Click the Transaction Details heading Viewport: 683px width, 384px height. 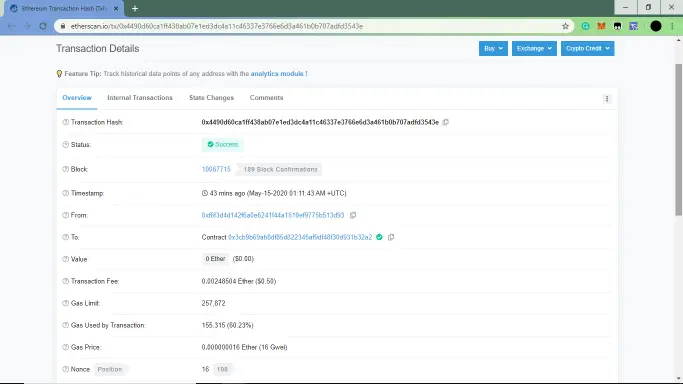point(98,49)
